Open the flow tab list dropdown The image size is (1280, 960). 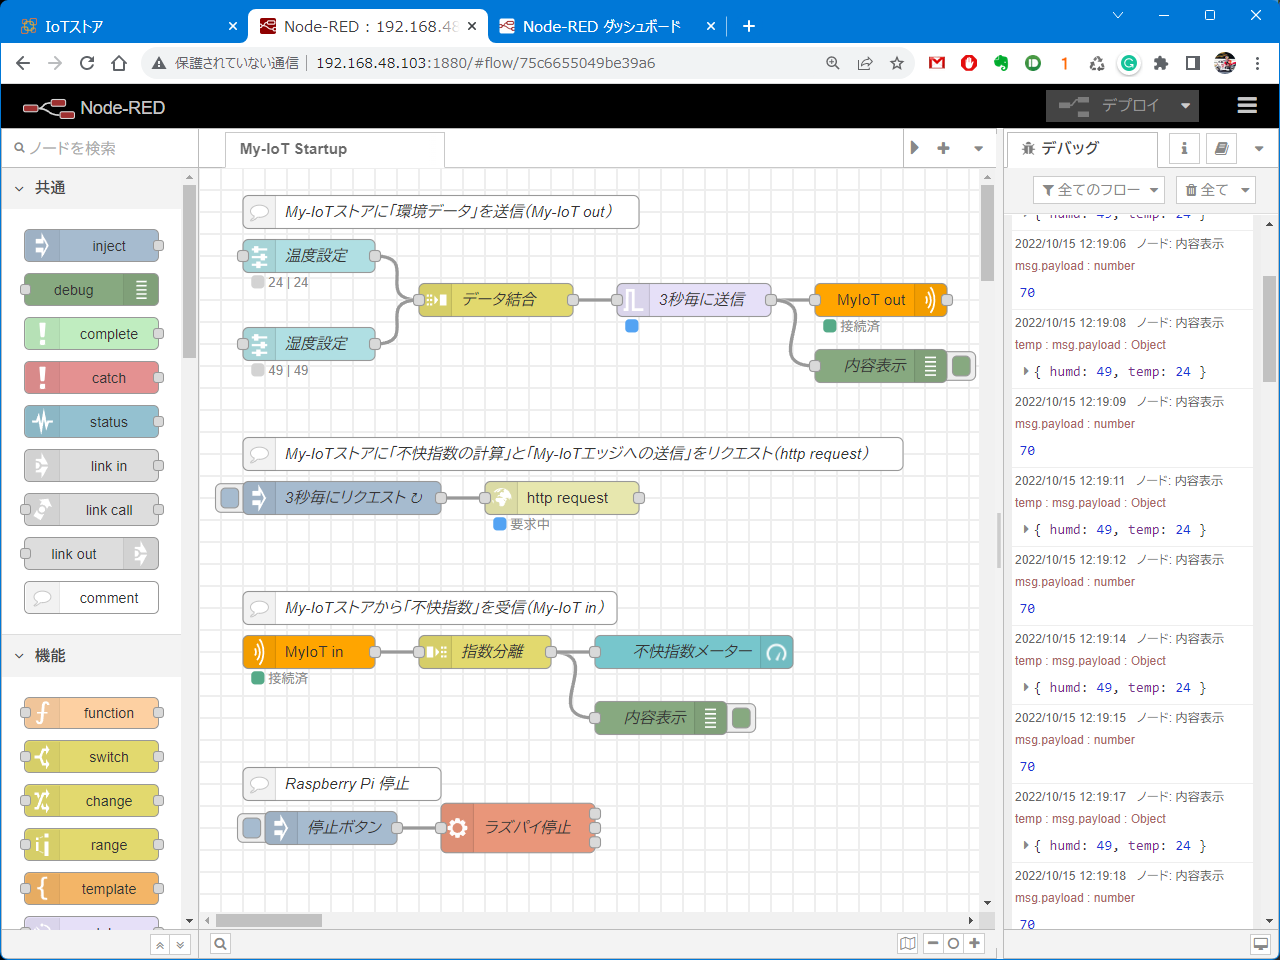[x=978, y=148]
